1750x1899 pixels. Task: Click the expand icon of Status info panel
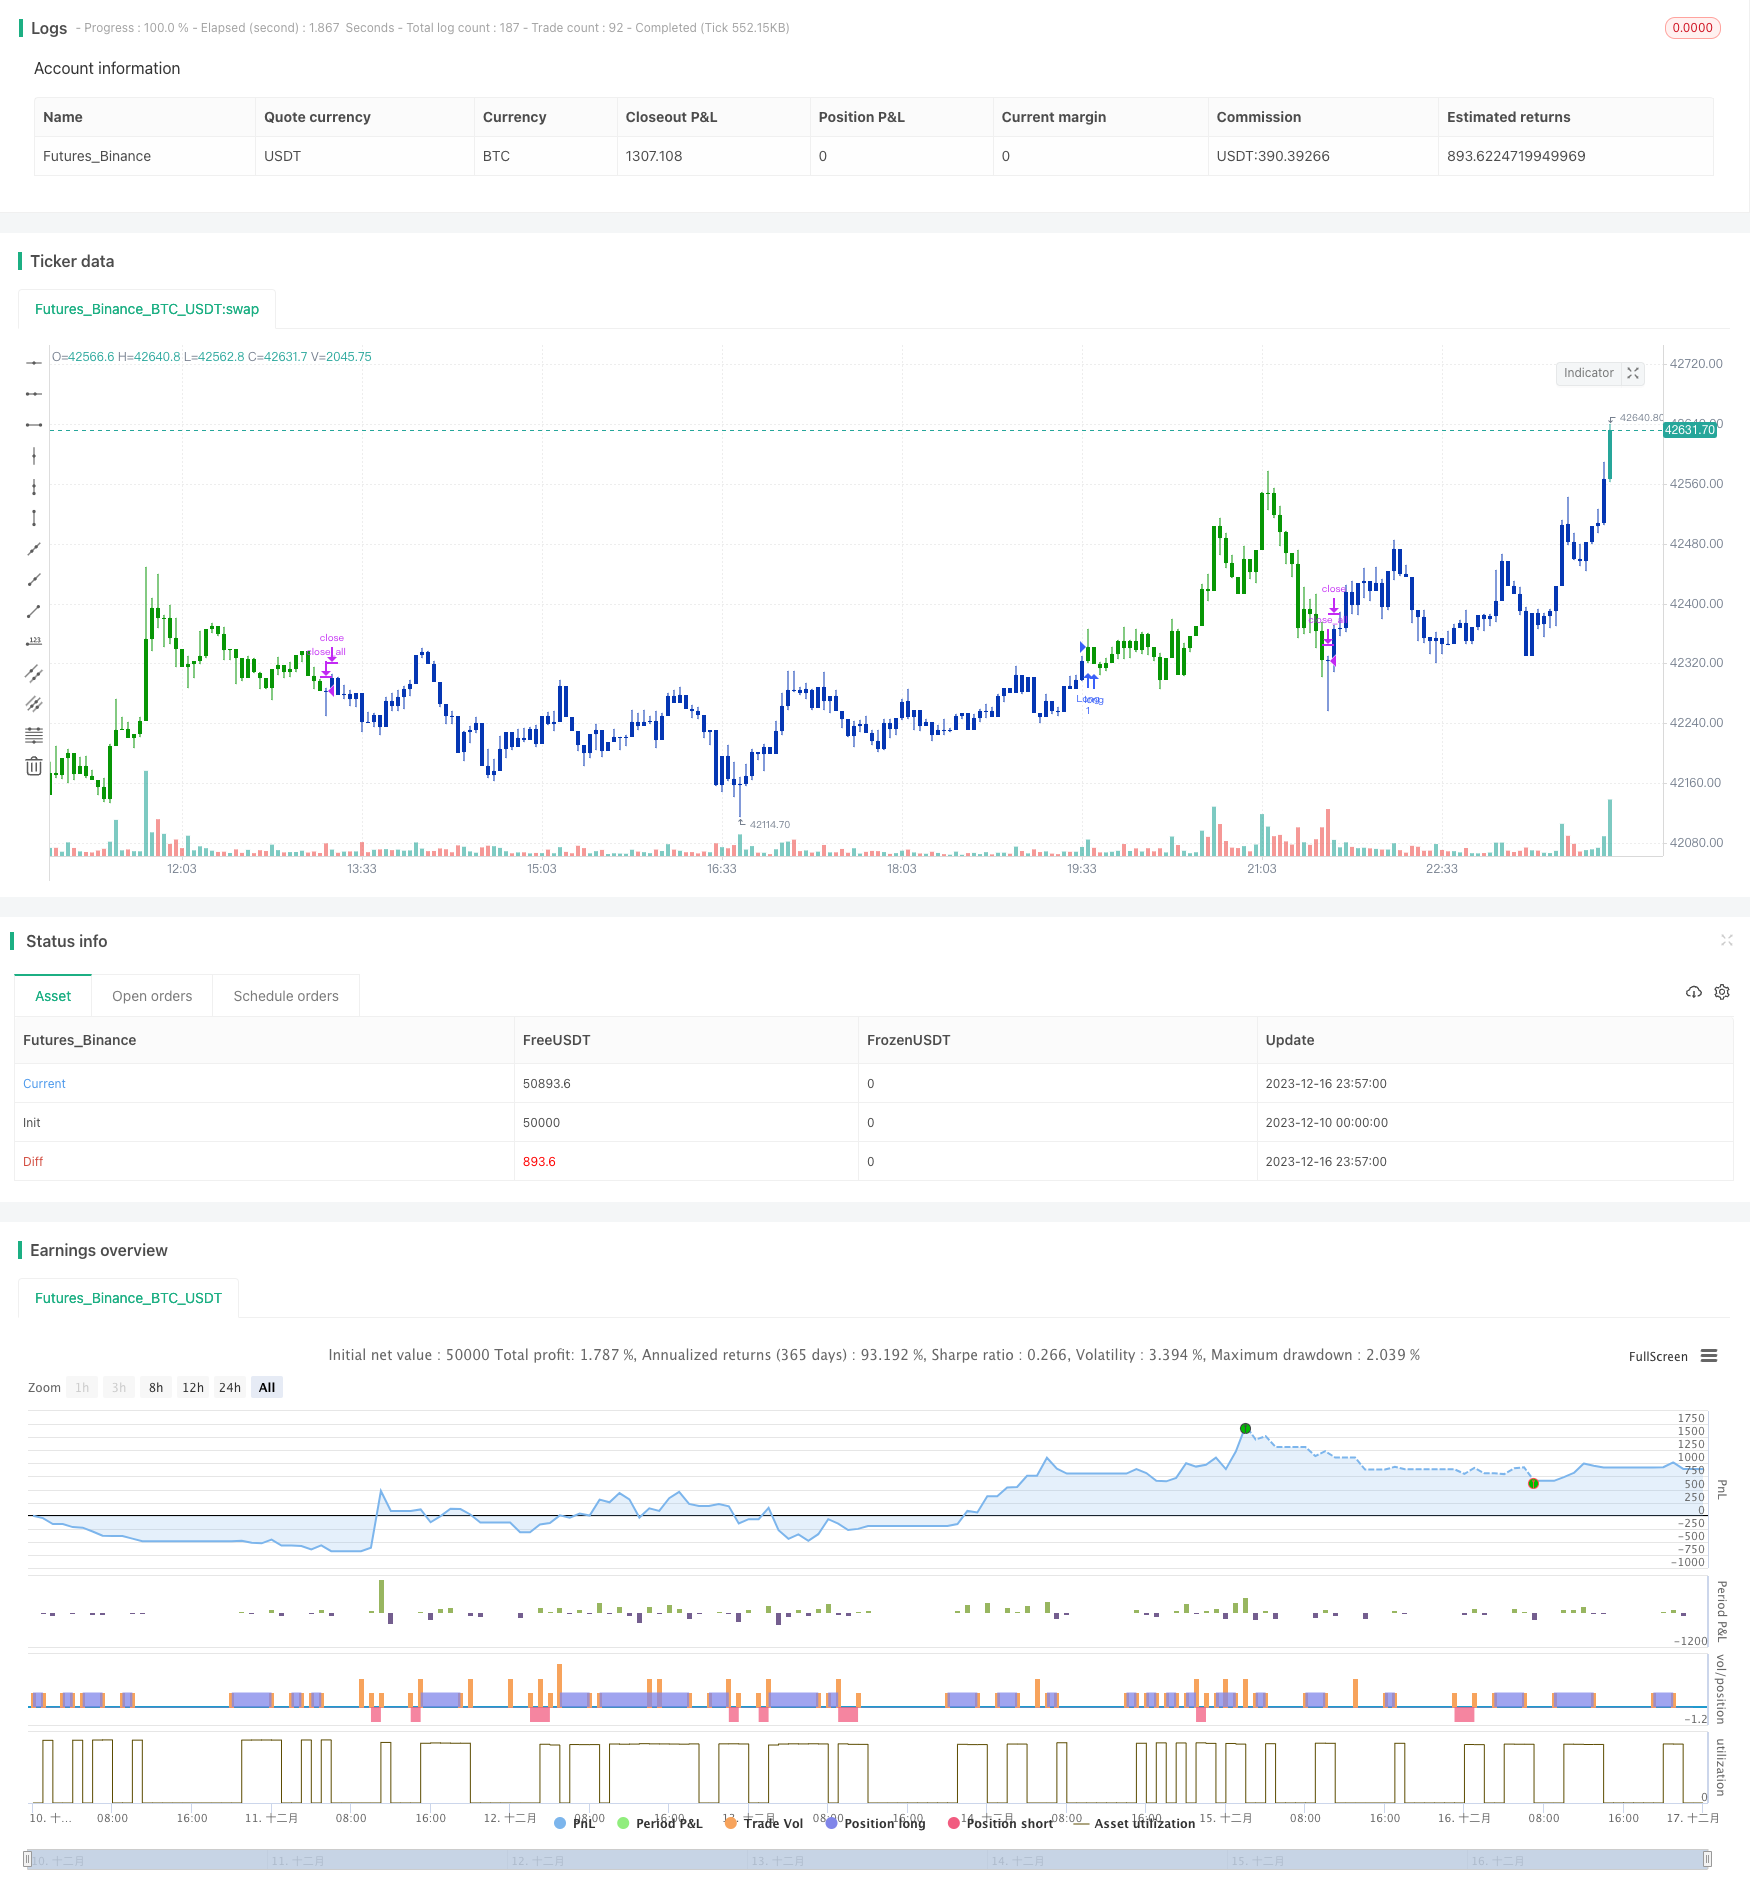click(1726, 940)
